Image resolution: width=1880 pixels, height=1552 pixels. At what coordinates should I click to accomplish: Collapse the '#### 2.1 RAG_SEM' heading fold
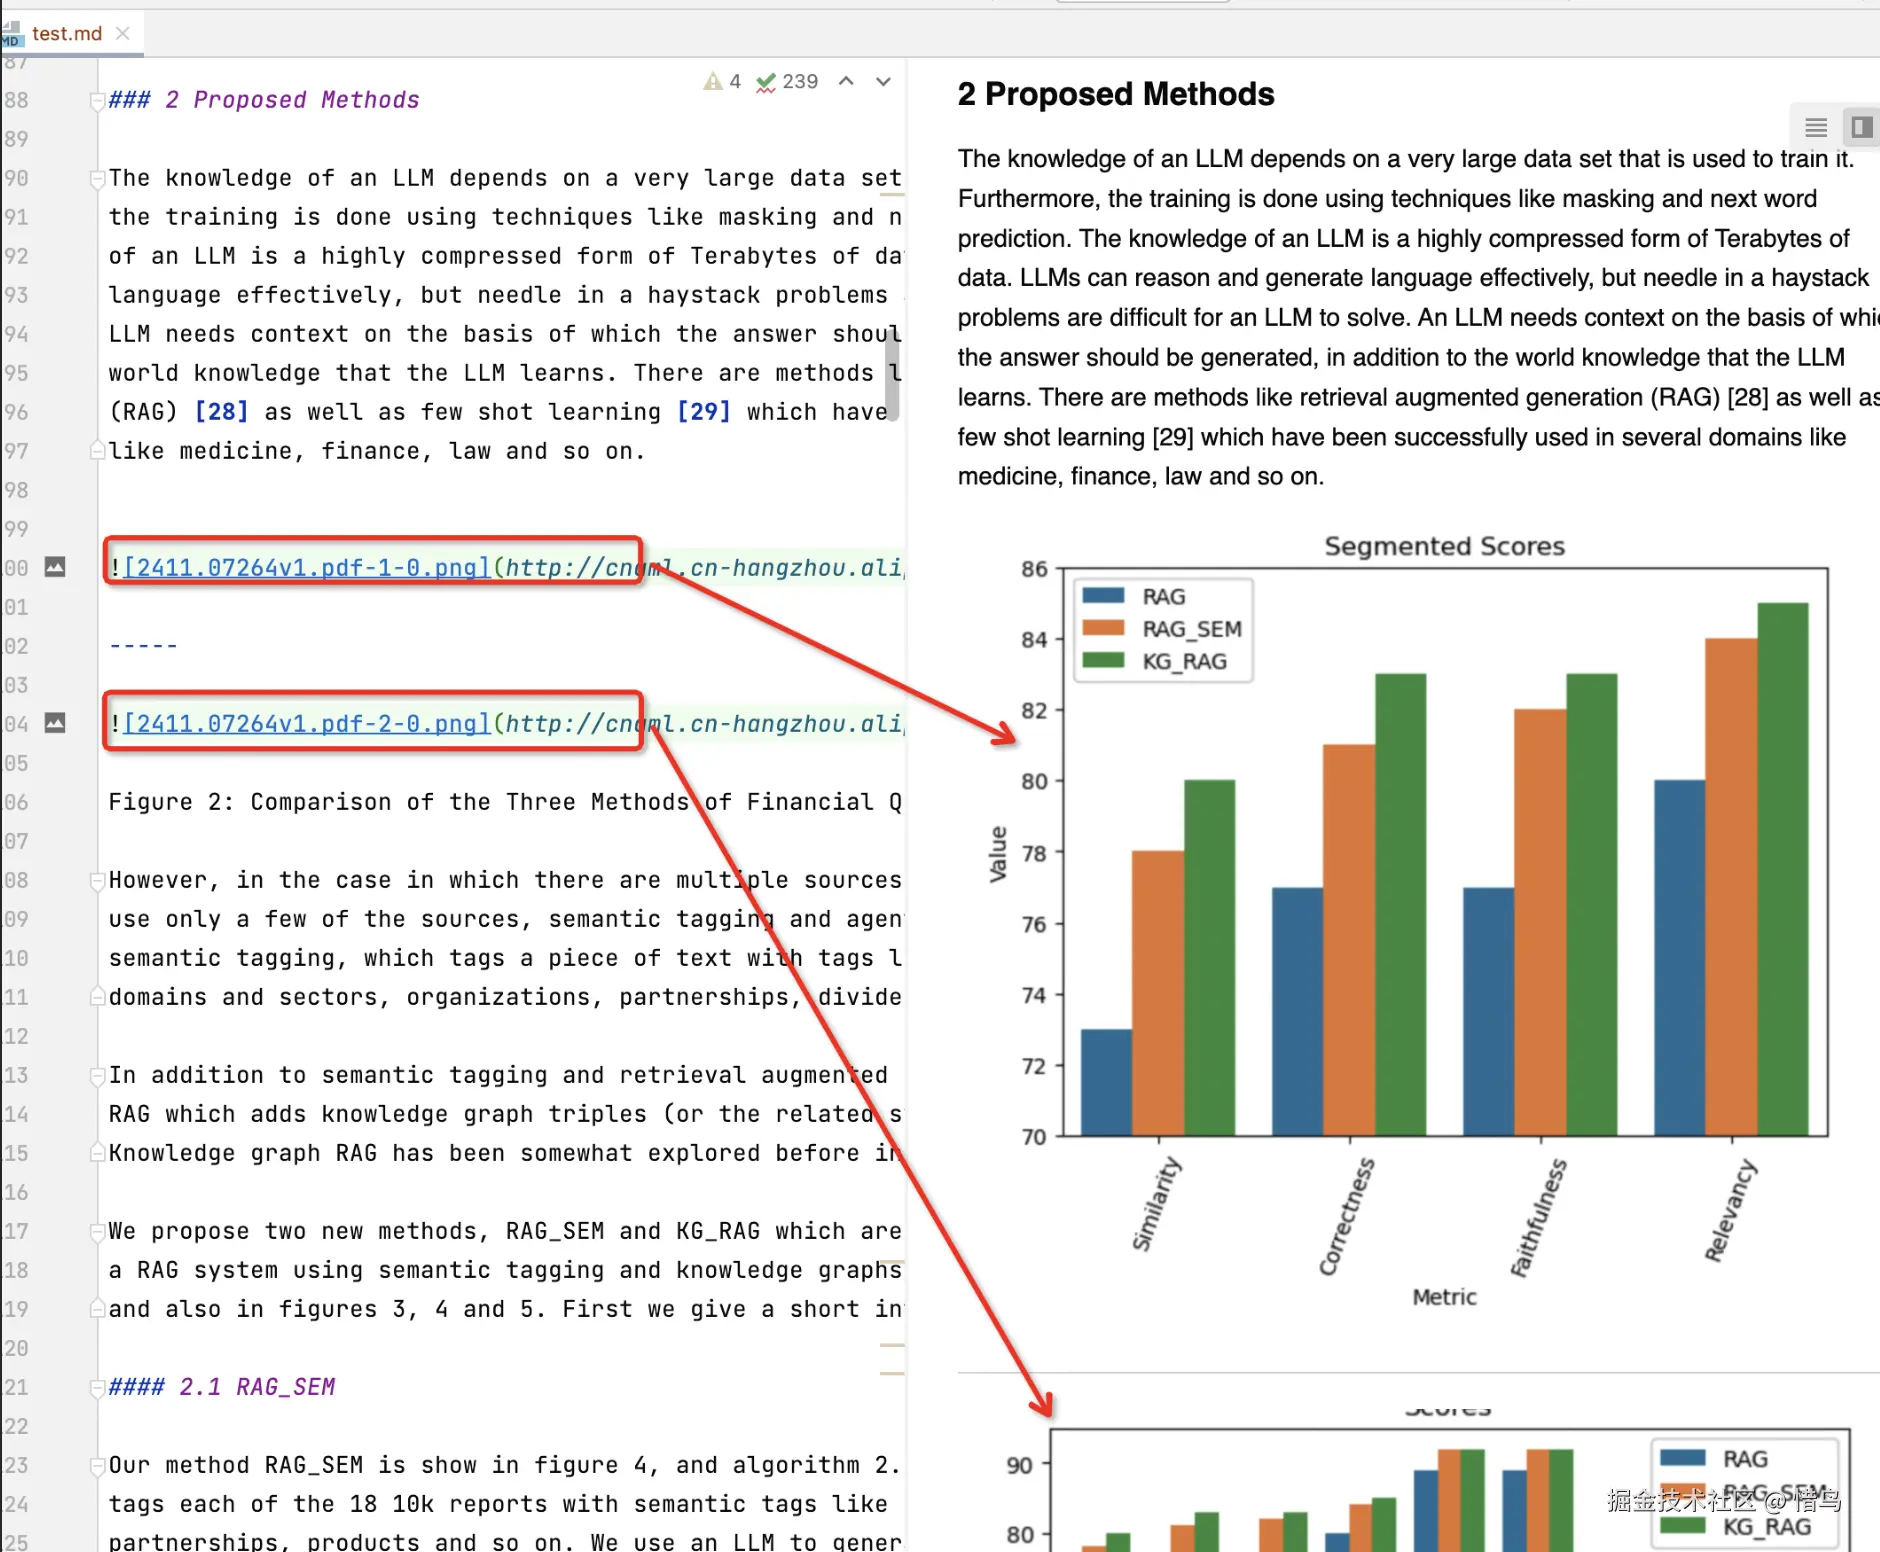click(97, 1388)
